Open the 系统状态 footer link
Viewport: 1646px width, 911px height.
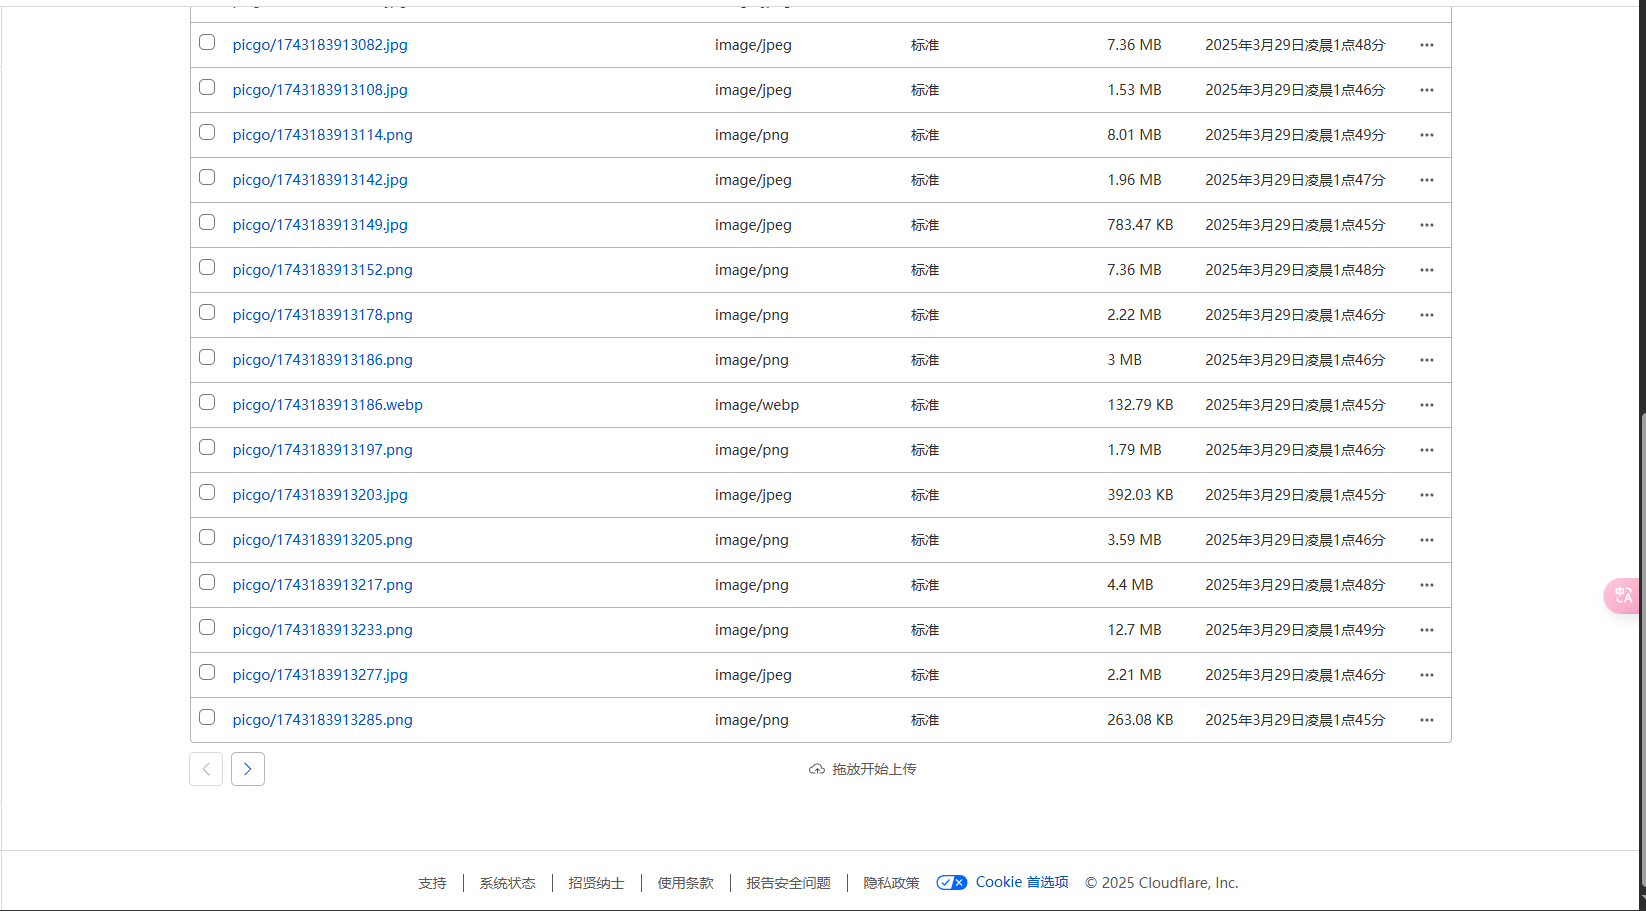[x=507, y=883]
